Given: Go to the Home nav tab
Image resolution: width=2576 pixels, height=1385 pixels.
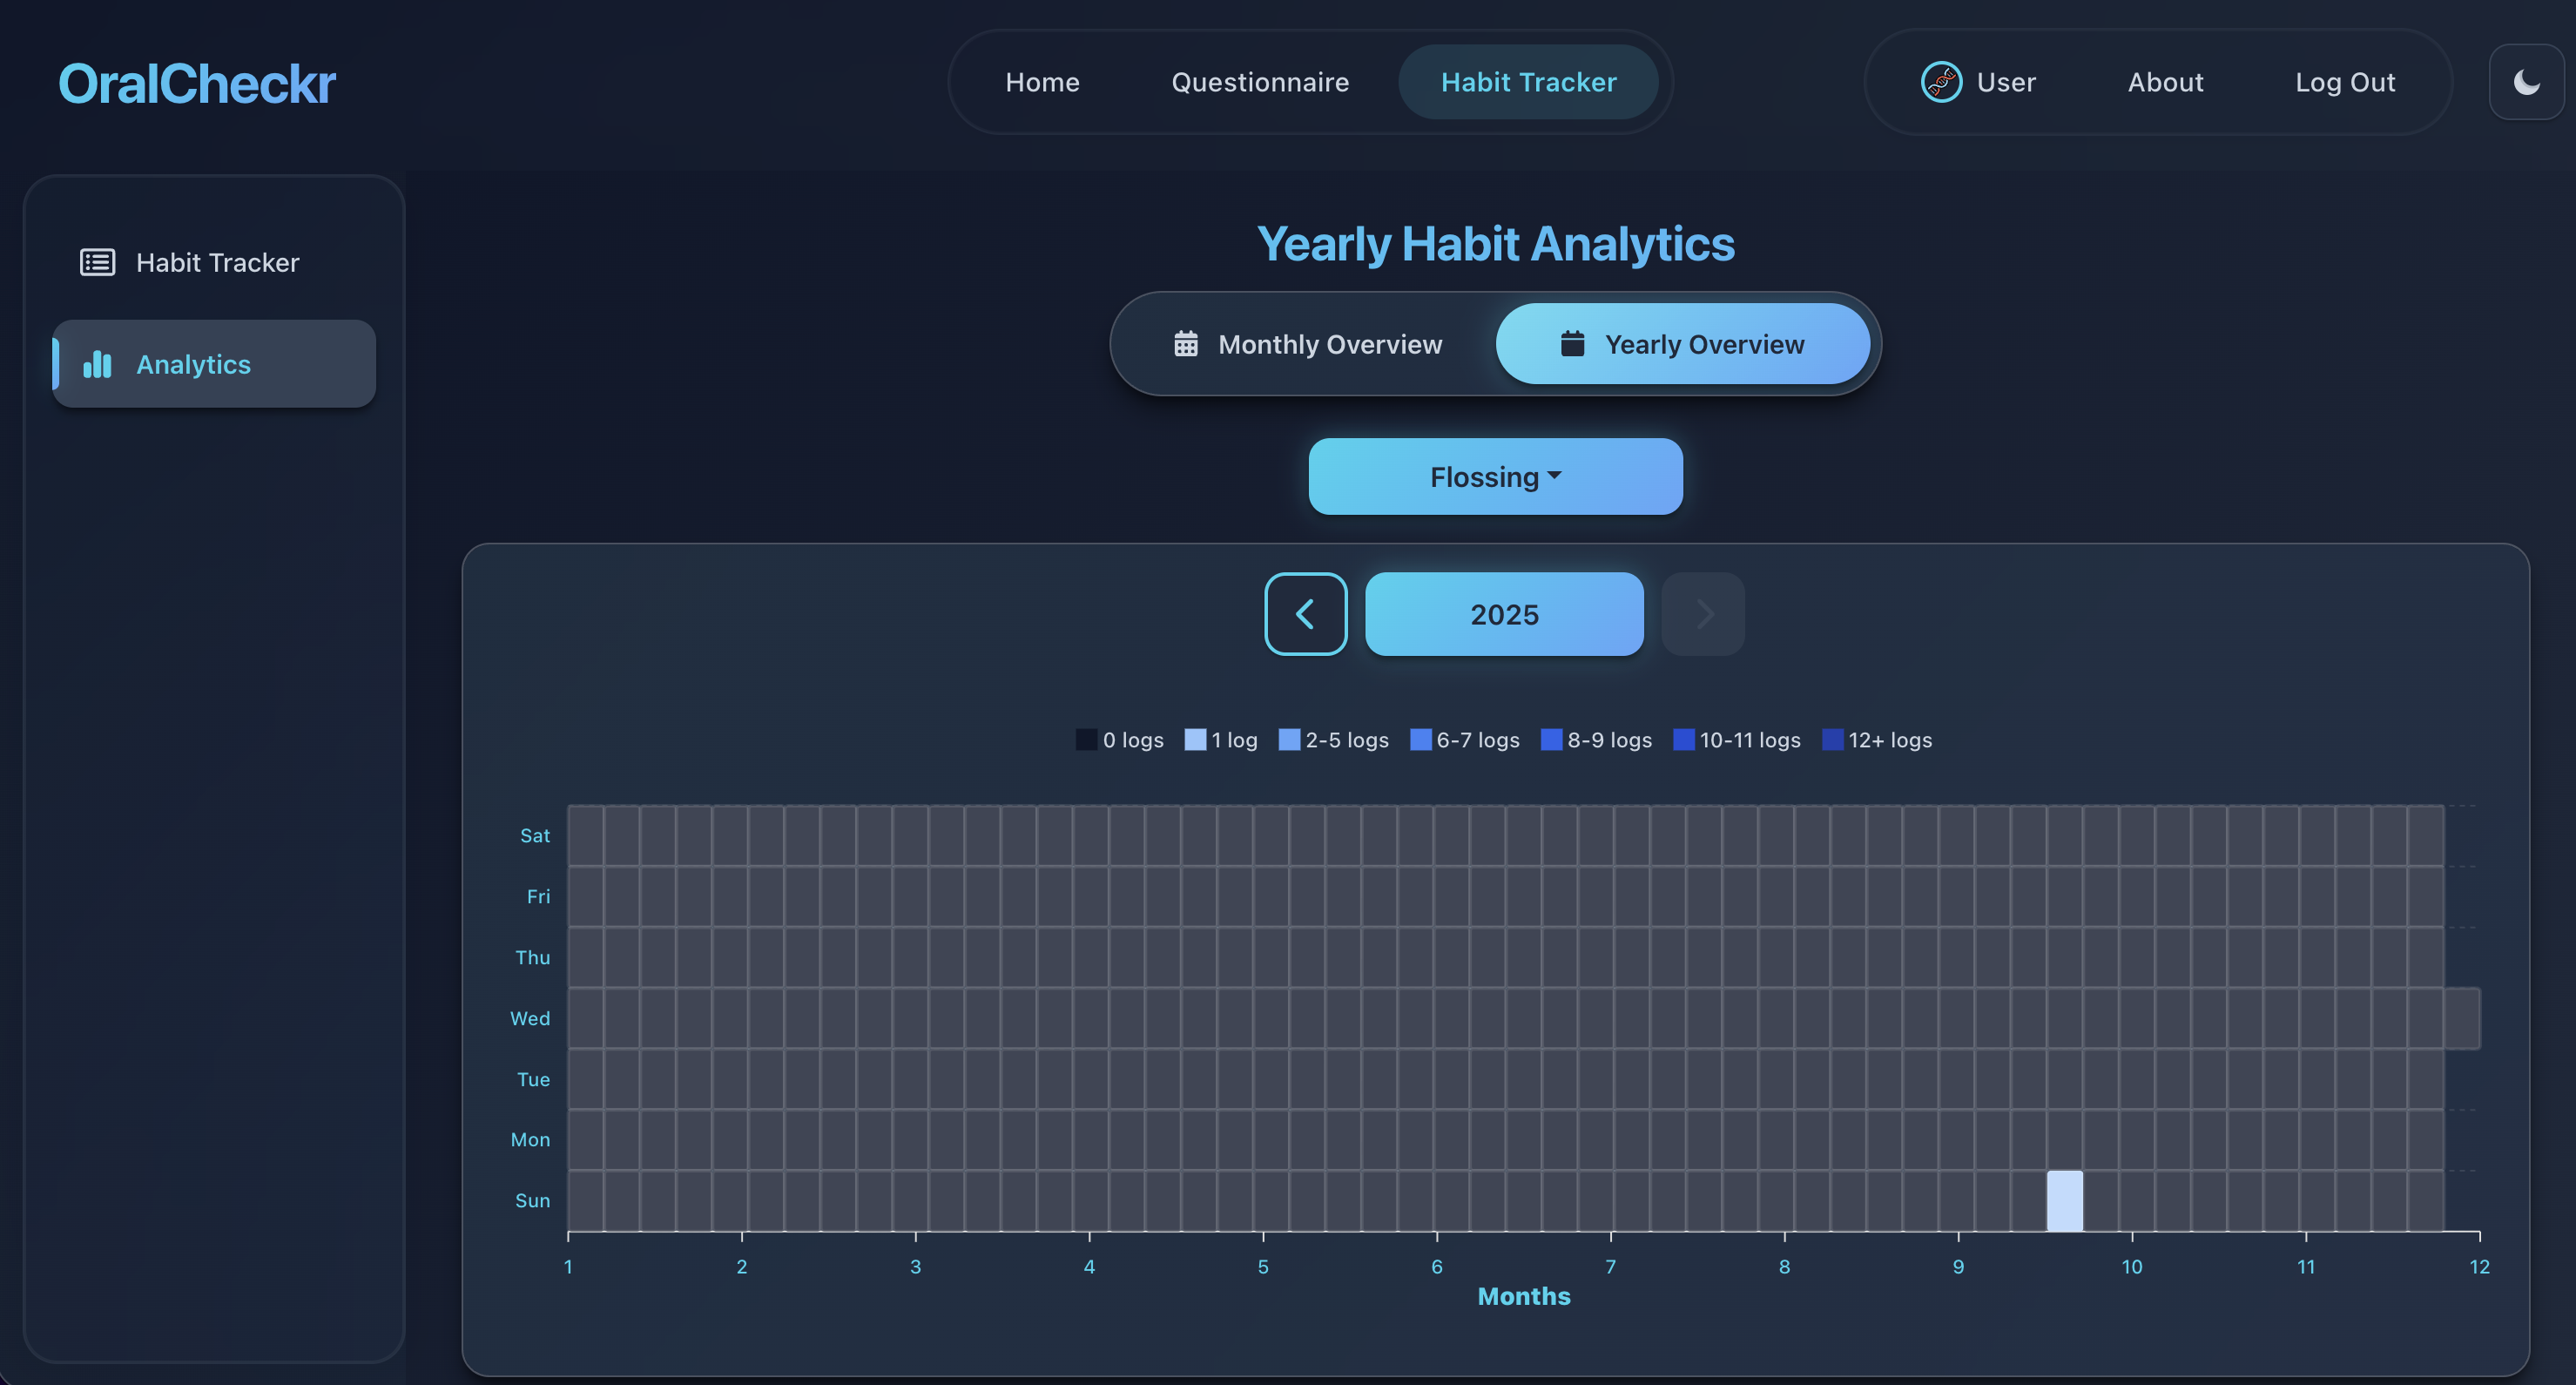Looking at the screenshot, I should coord(1042,82).
